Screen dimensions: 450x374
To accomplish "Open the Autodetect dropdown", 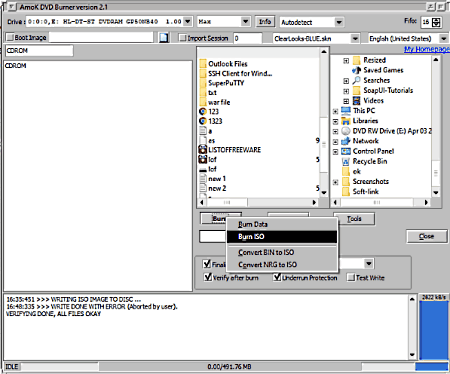I will pyautogui.click(x=339, y=22).
